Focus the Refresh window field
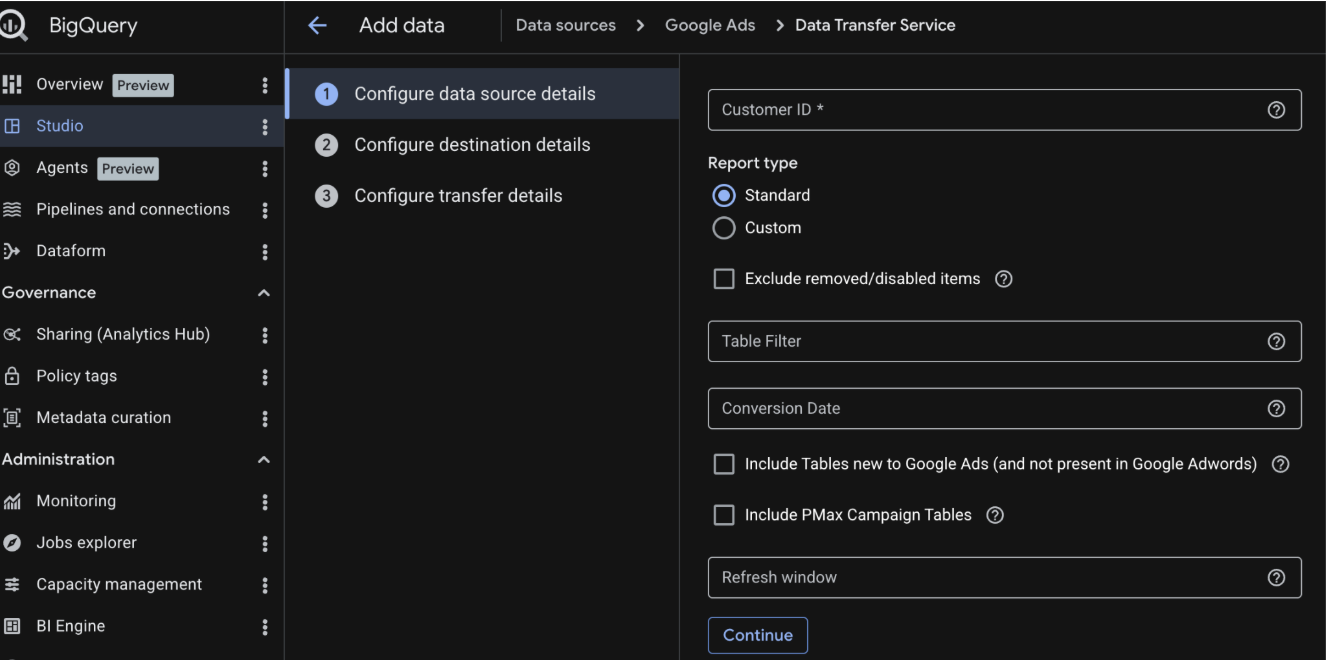 1004,577
